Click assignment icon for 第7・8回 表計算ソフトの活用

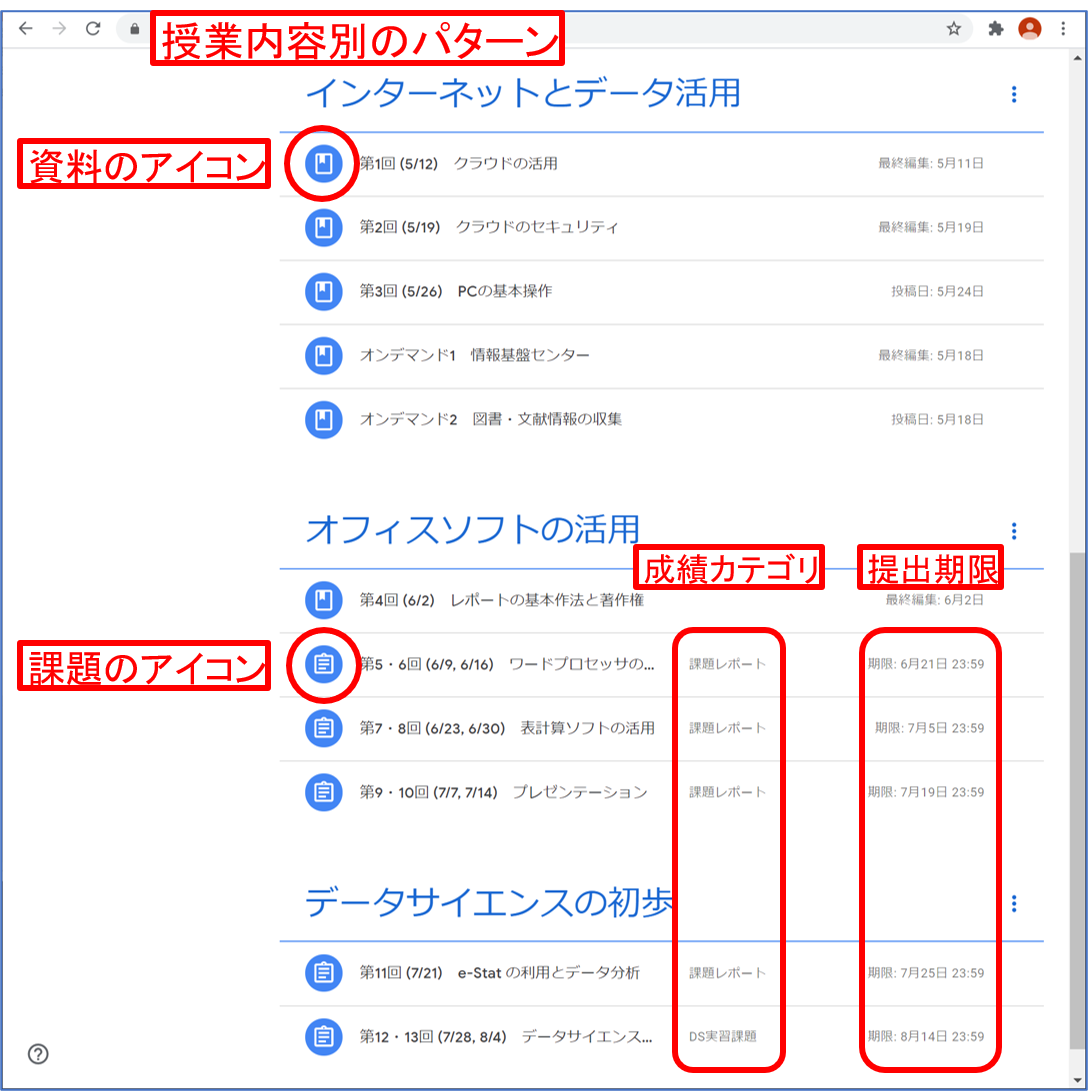323,728
